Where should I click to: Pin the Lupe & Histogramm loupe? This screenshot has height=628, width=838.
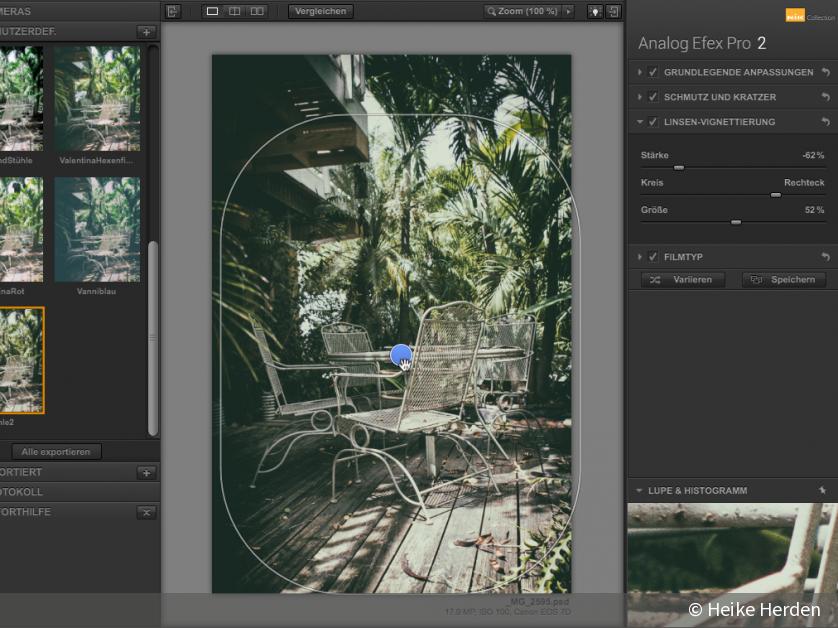coord(823,490)
